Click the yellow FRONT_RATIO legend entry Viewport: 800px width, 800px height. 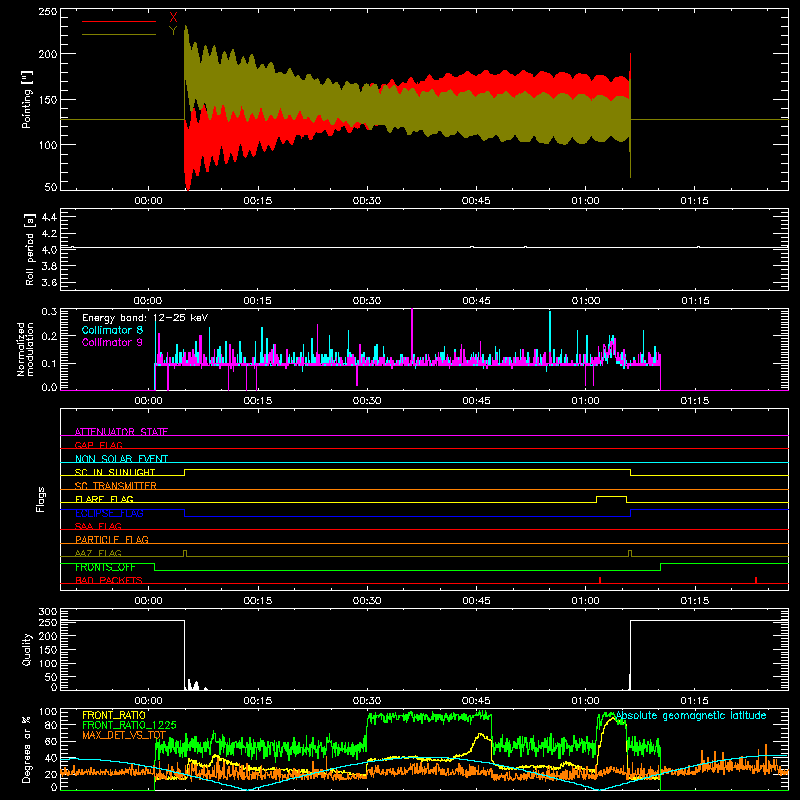(114, 715)
